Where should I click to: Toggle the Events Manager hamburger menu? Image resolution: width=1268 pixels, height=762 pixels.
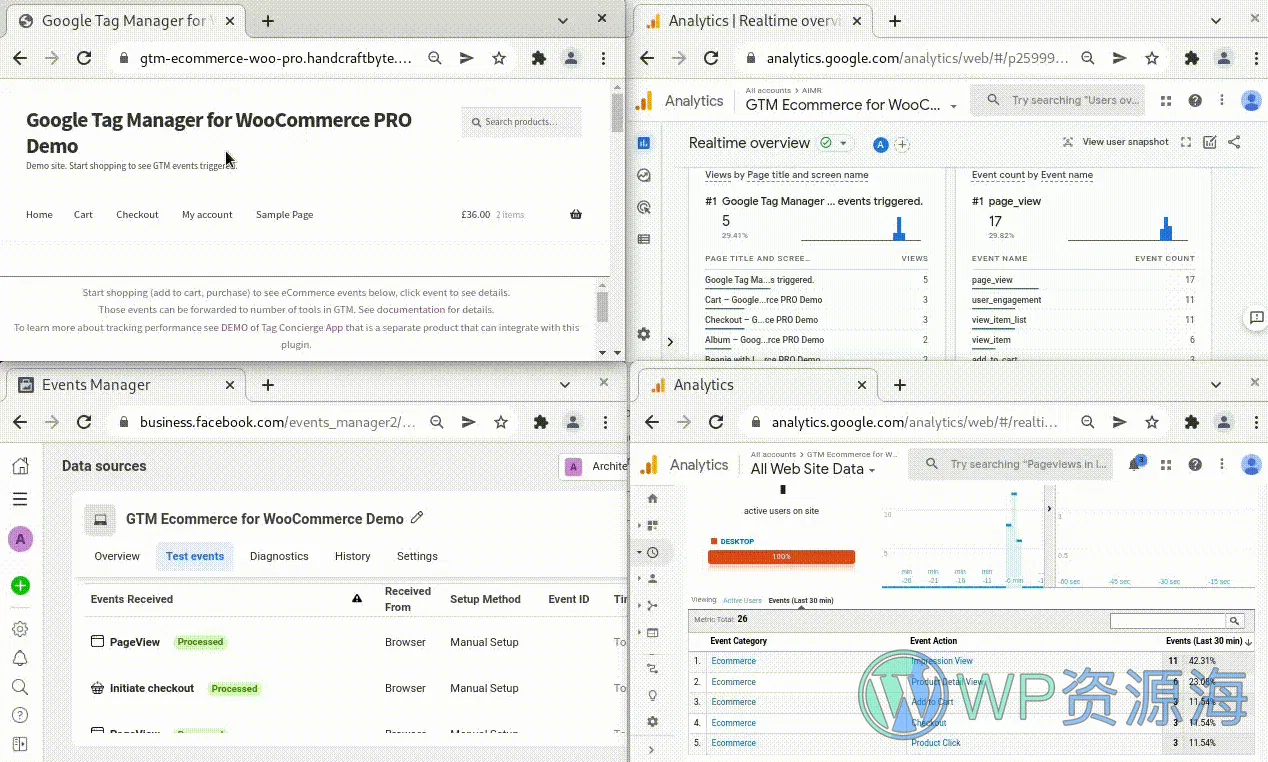tap(20, 499)
